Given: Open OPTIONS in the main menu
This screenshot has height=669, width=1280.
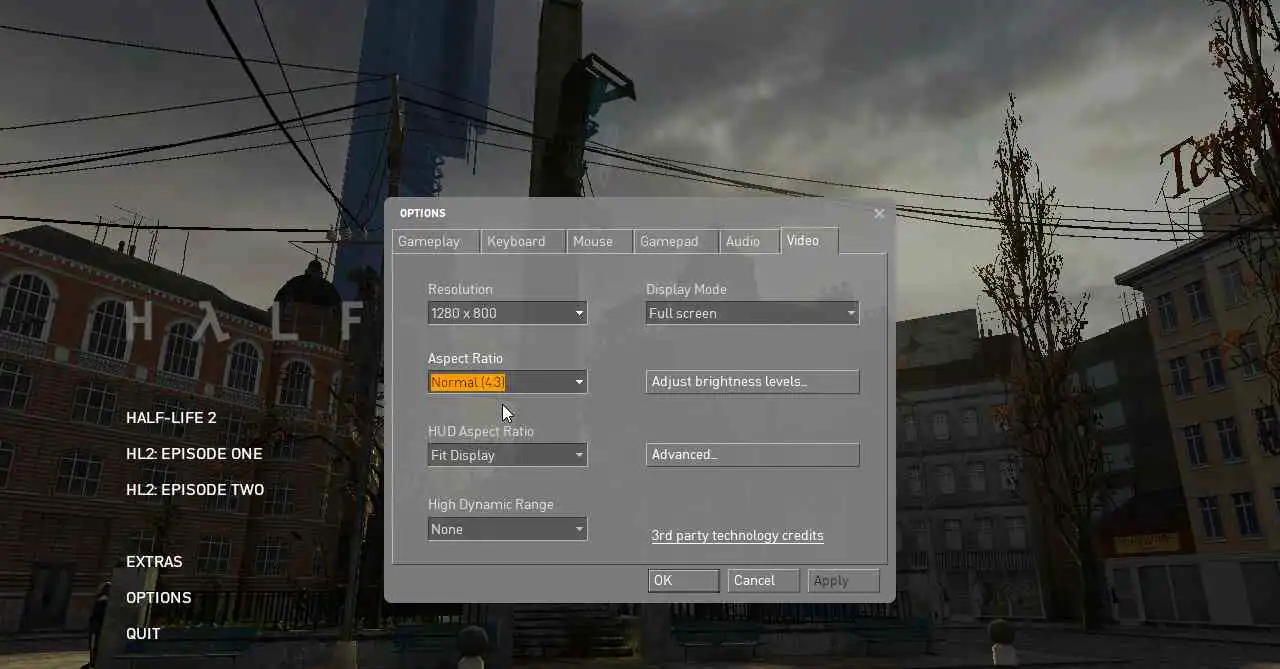Looking at the screenshot, I should (159, 598).
